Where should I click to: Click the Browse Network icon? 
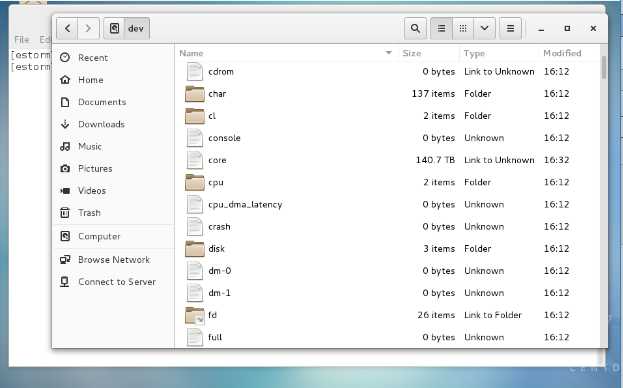click(65, 260)
